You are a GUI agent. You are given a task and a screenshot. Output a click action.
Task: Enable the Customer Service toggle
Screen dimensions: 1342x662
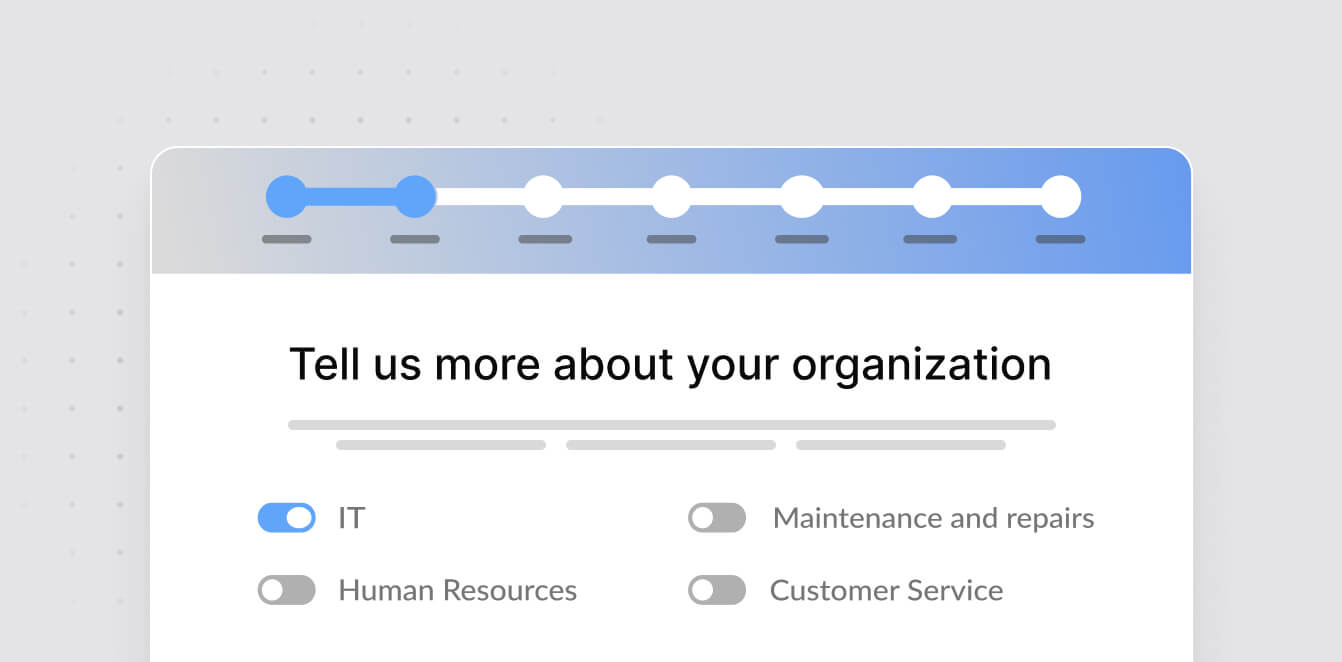point(717,590)
